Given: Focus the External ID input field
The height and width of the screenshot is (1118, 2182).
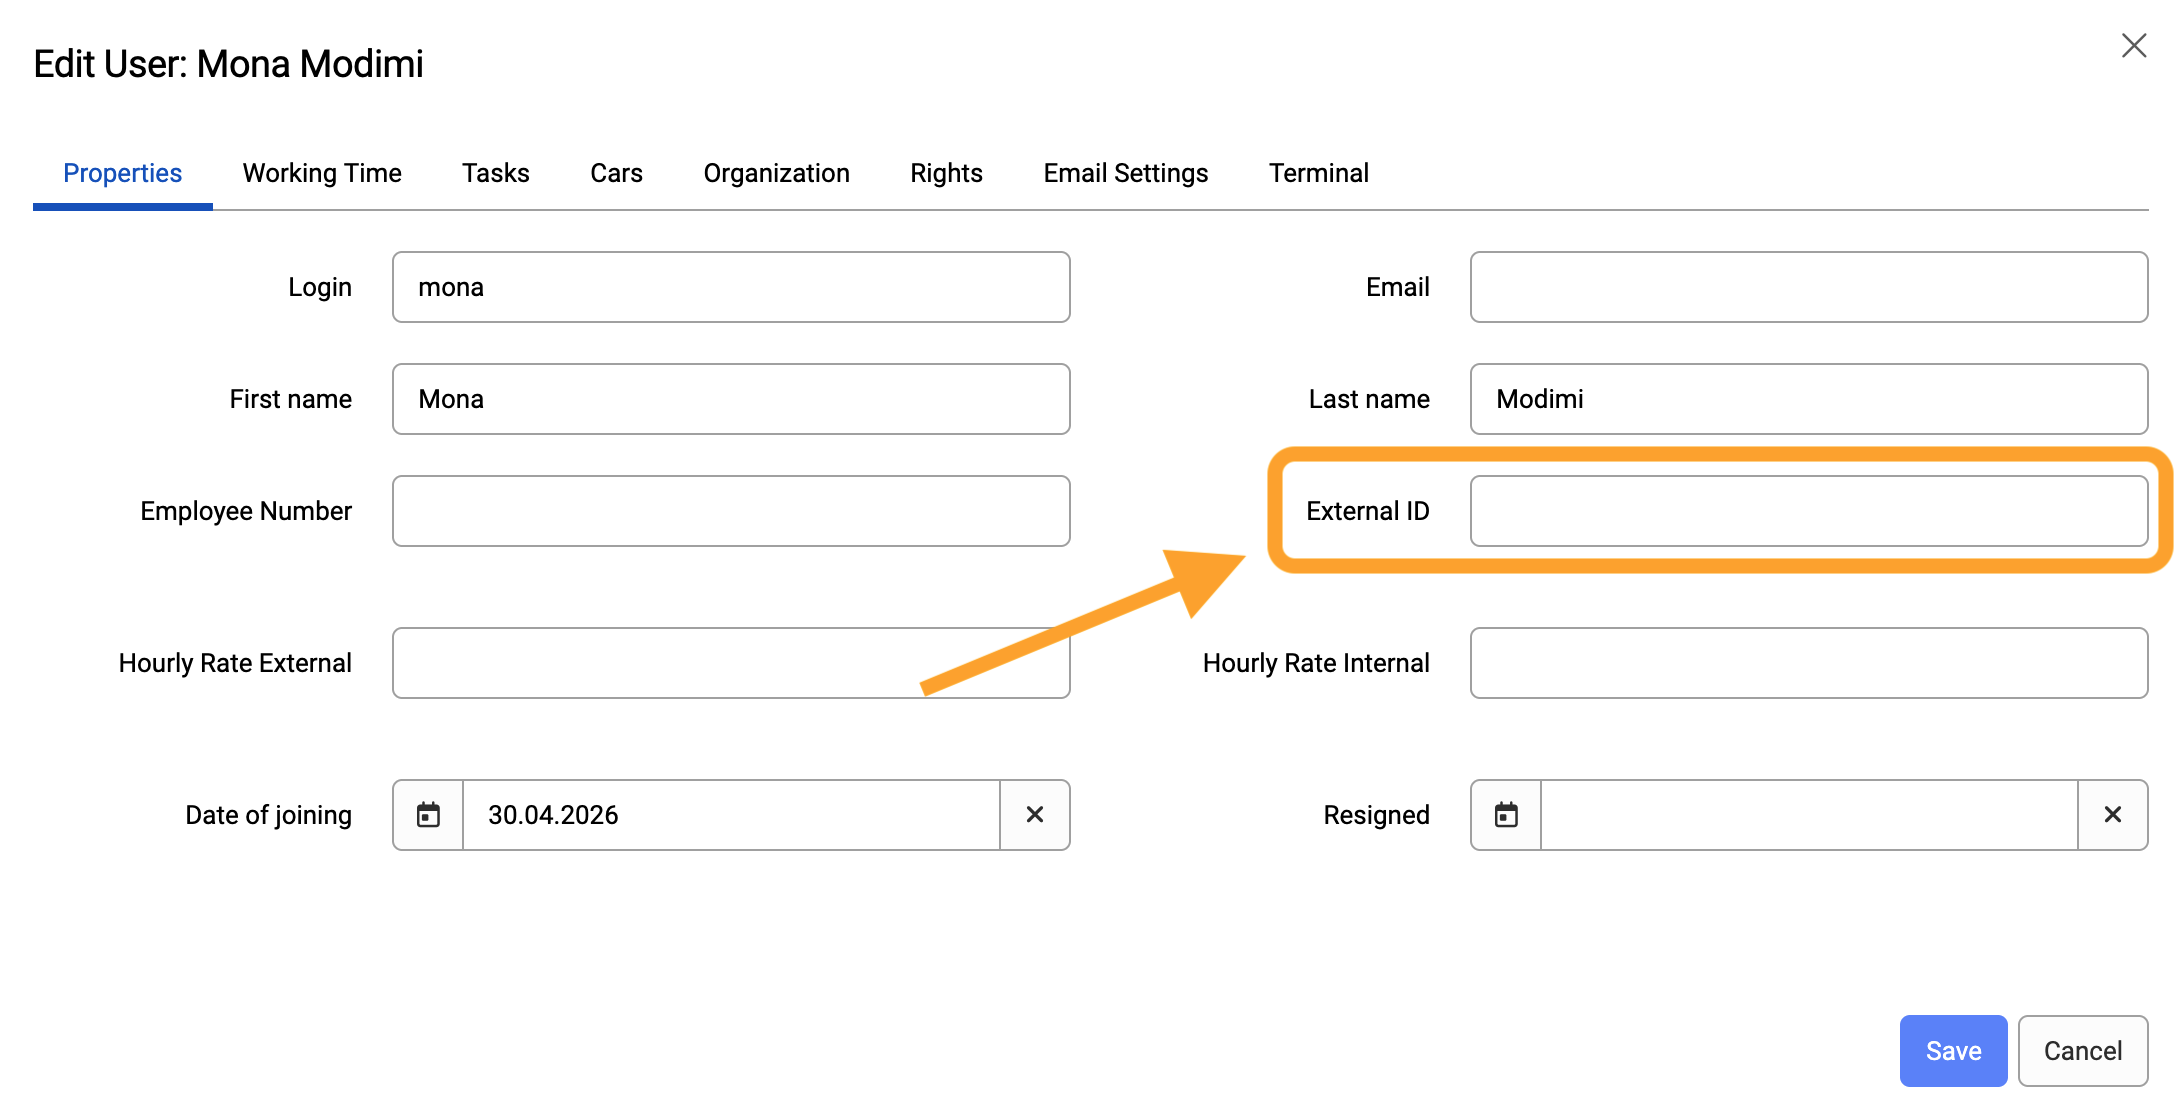Looking at the screenshot, I should pyautogui.click(x=1809, y=511).
